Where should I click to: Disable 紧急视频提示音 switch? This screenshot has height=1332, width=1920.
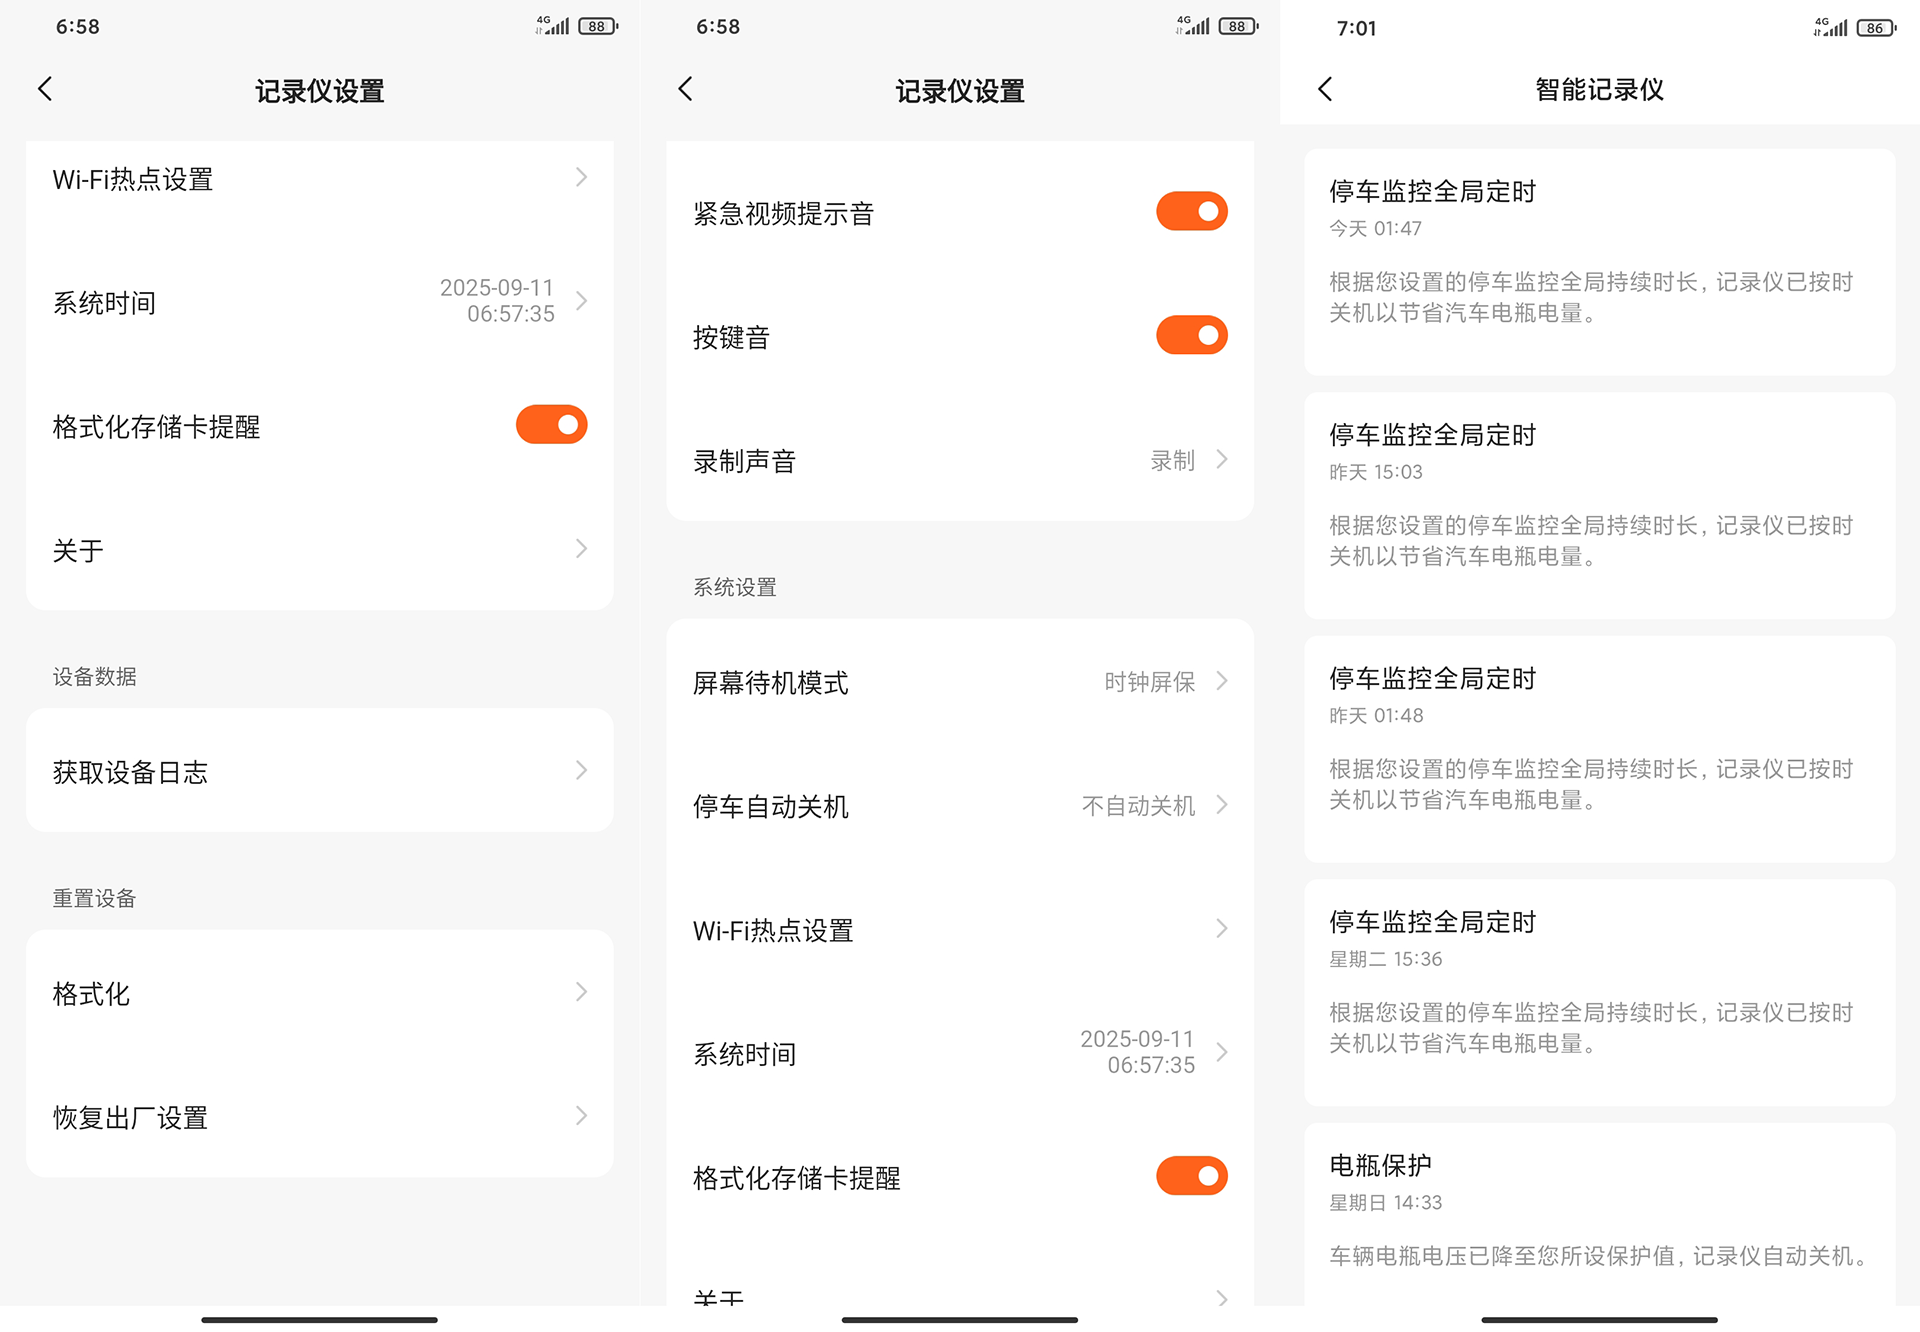pyautogui.click(x=1191, y=212)
